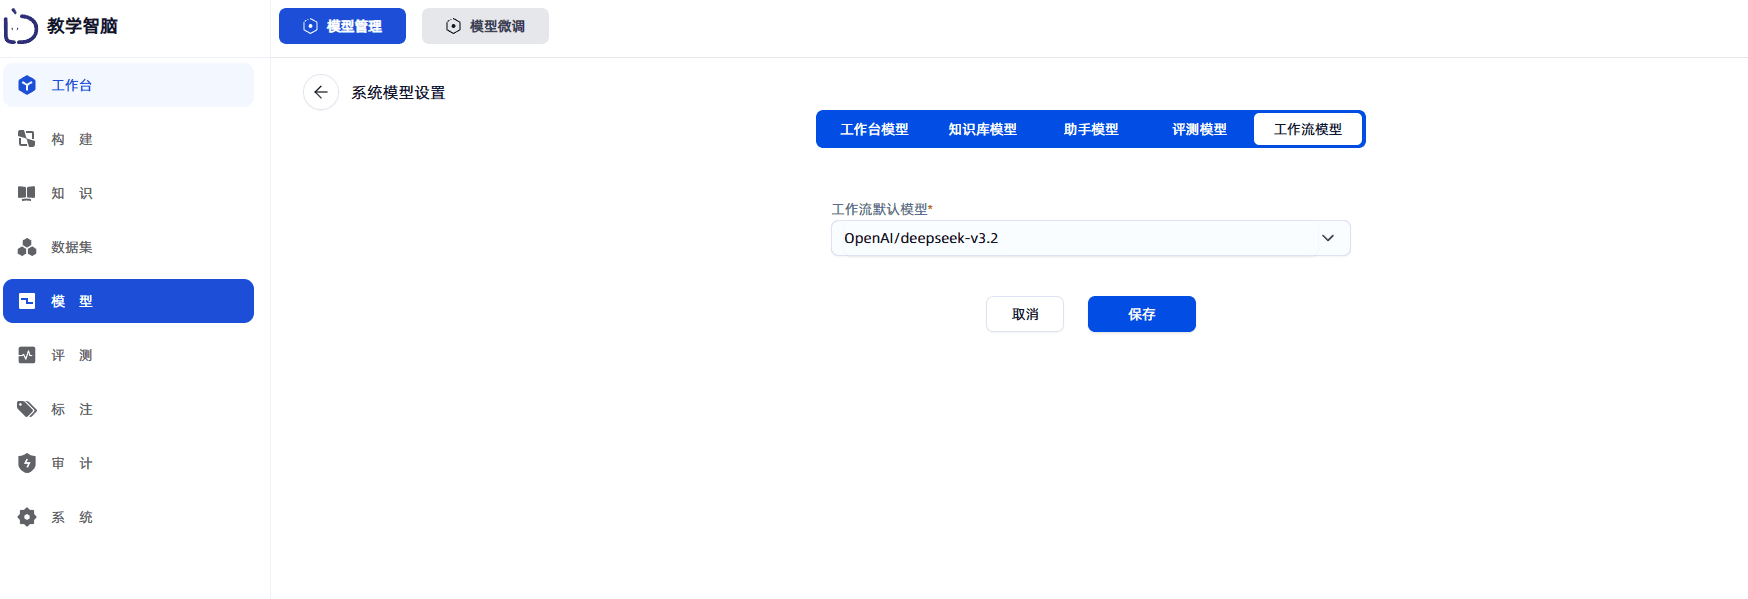Click the 审计 shield icon
The width and height of the screenshot is (1748, 599).
point(27,463)
